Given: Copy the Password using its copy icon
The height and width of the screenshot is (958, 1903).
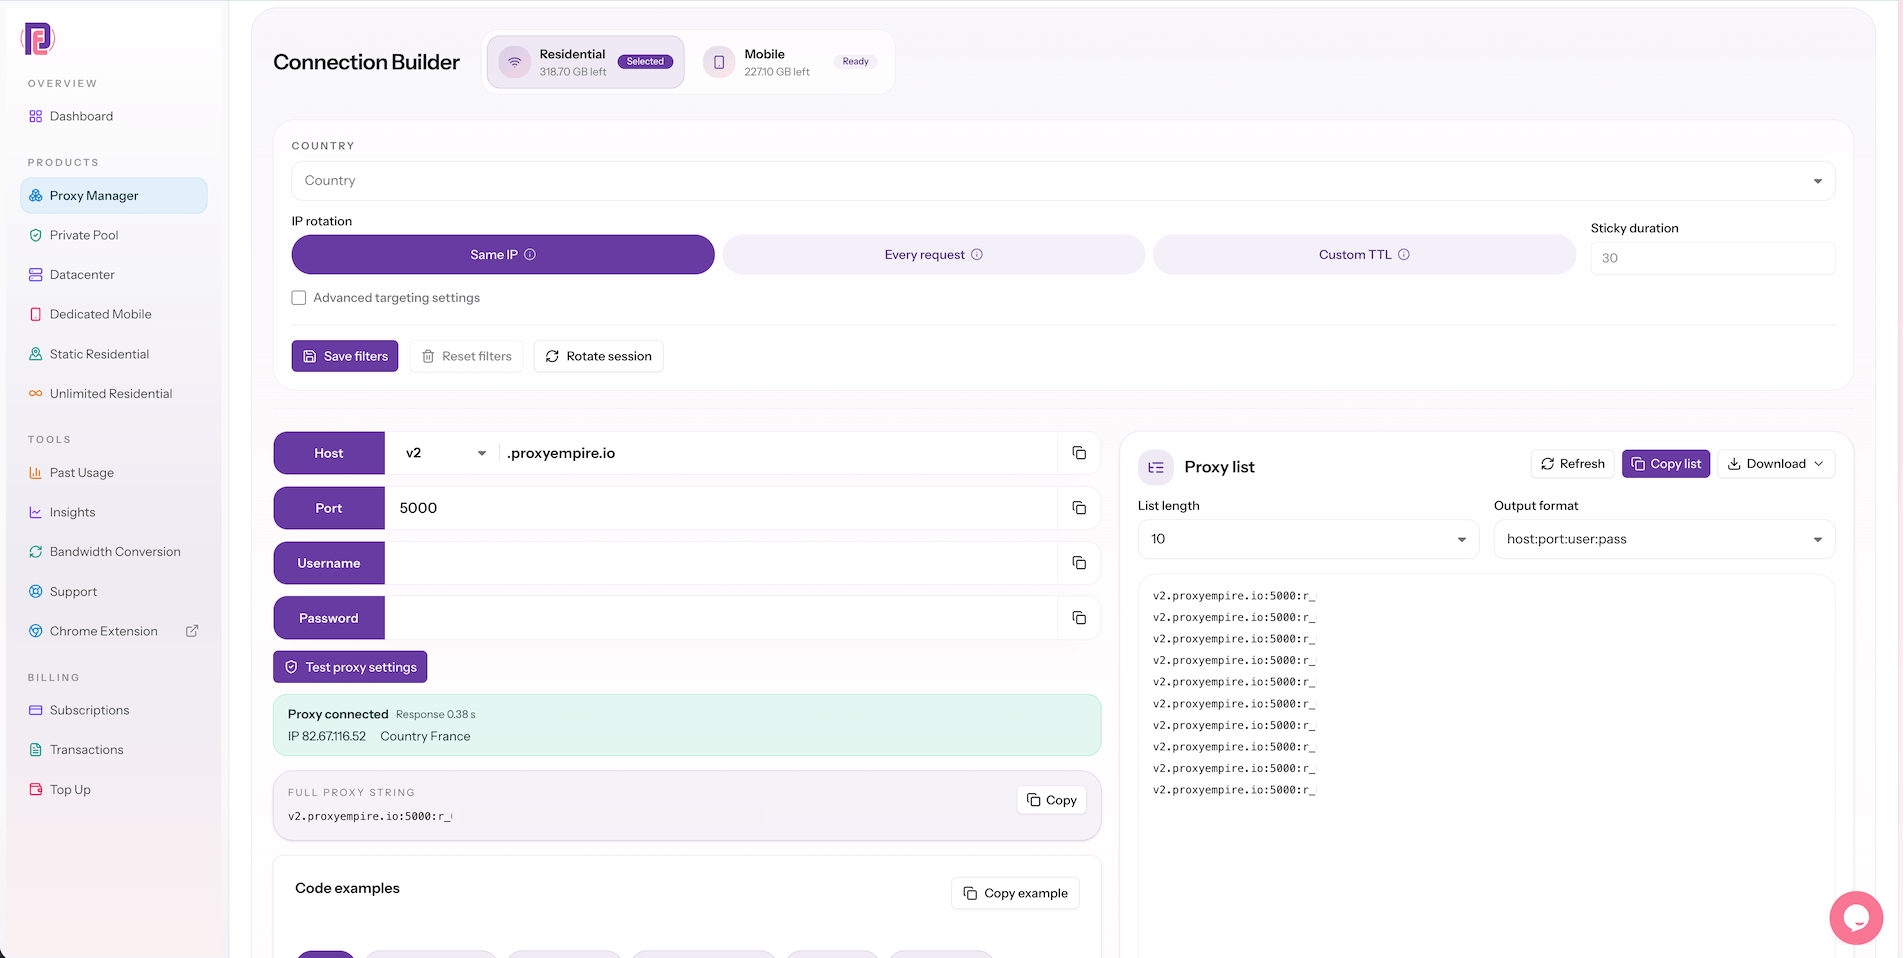Looking at the screenshot, I should click(x=1079, y=618).
